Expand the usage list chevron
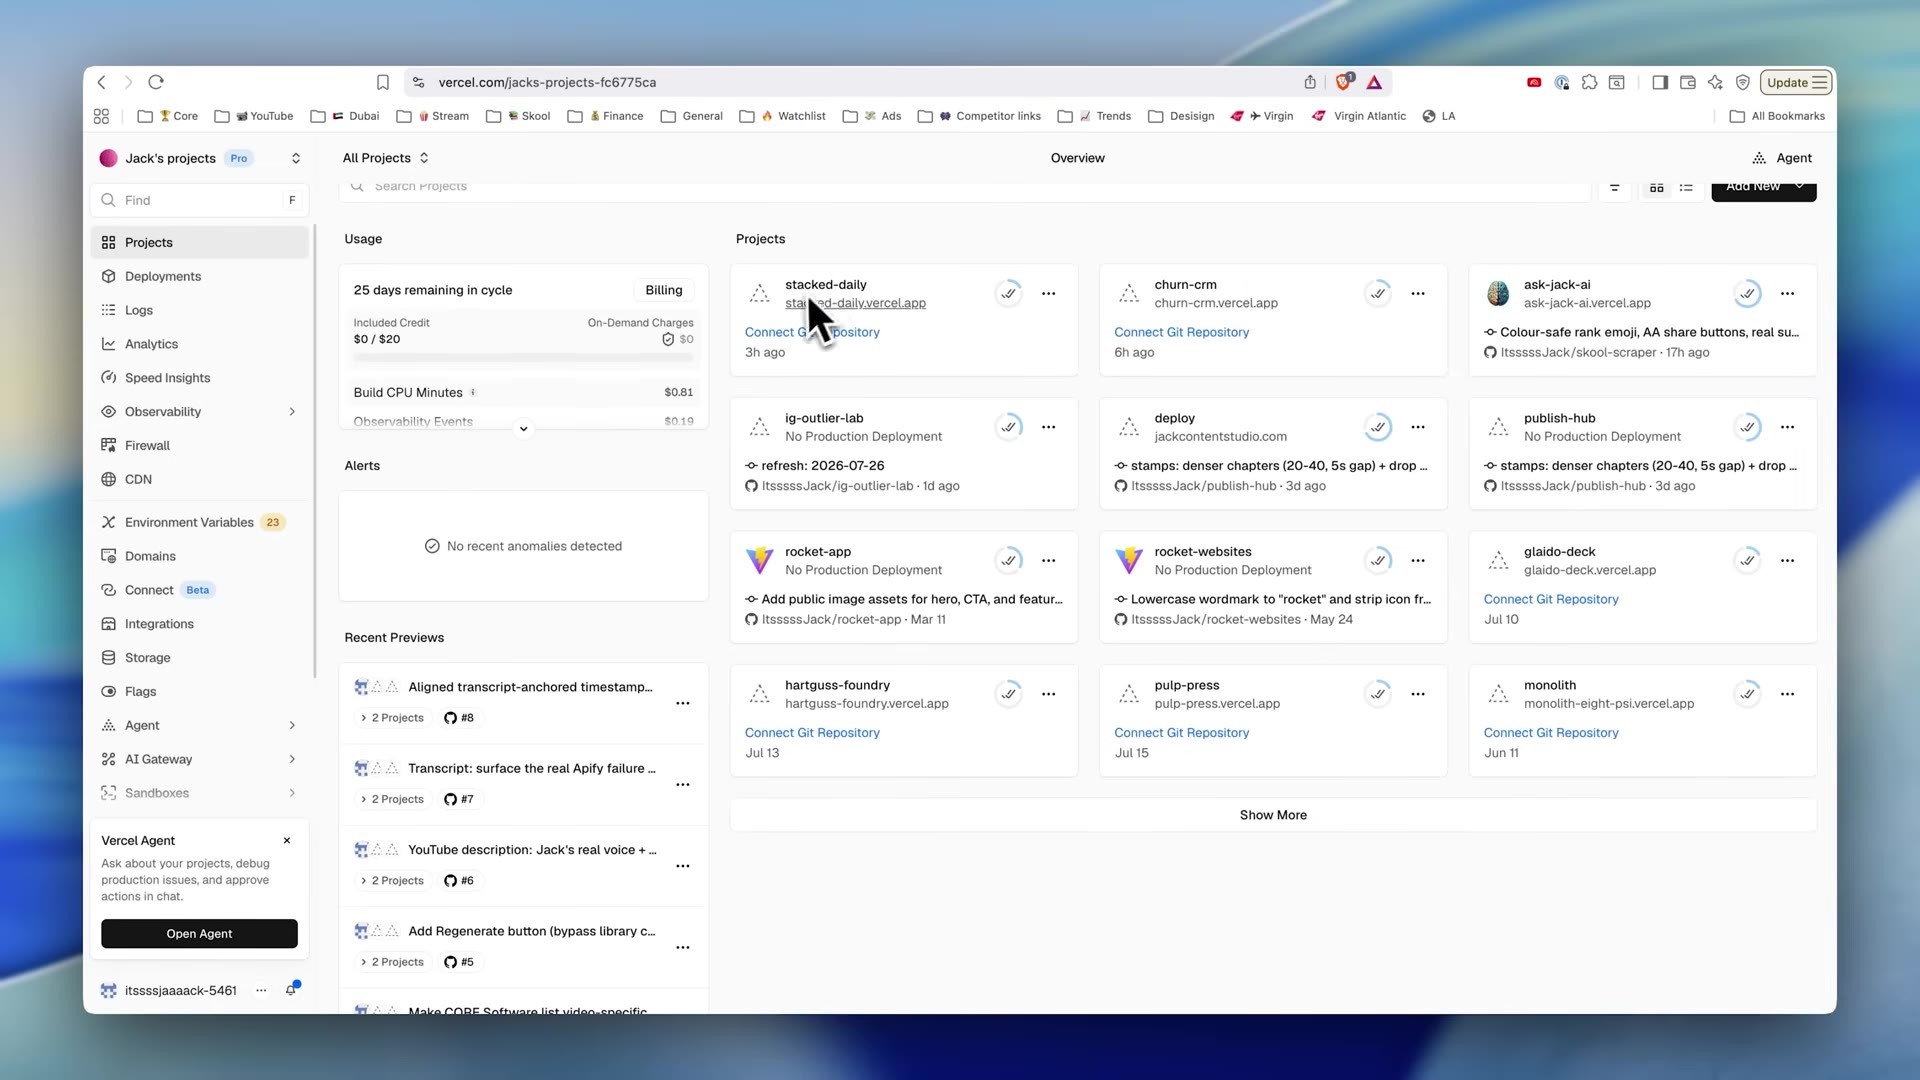Screen dimensions: 1920x1080 (523, 429)
